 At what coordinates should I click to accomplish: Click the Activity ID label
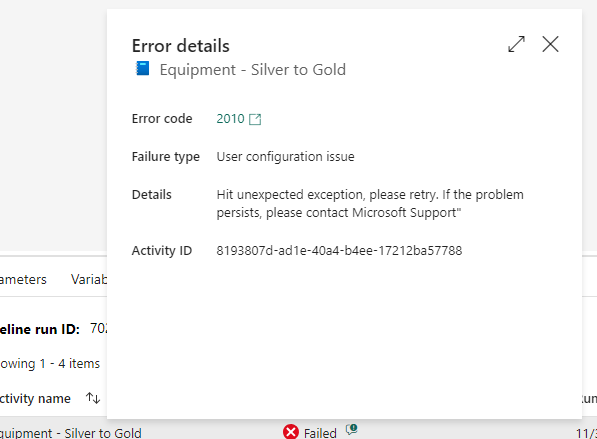pos(162,251)
